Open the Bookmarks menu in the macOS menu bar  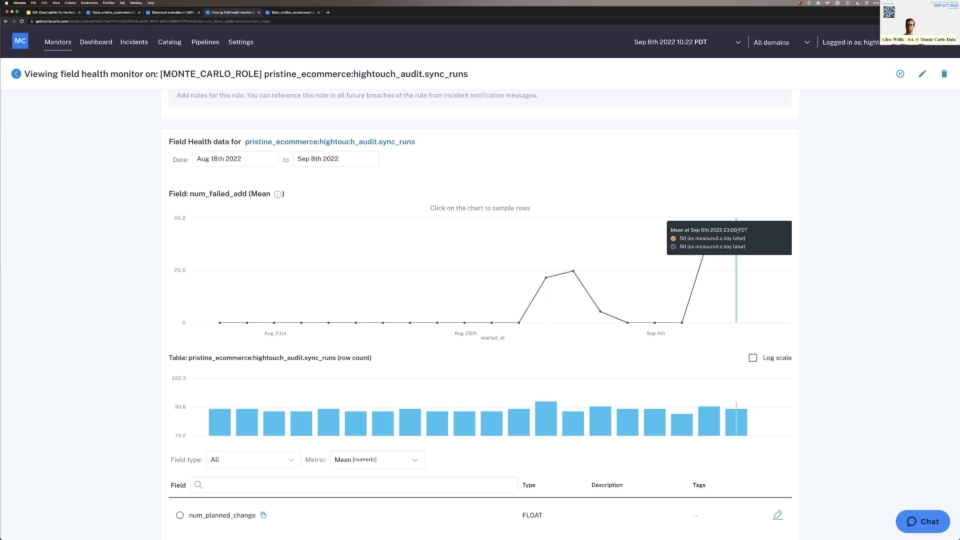[x=89, y=2]
